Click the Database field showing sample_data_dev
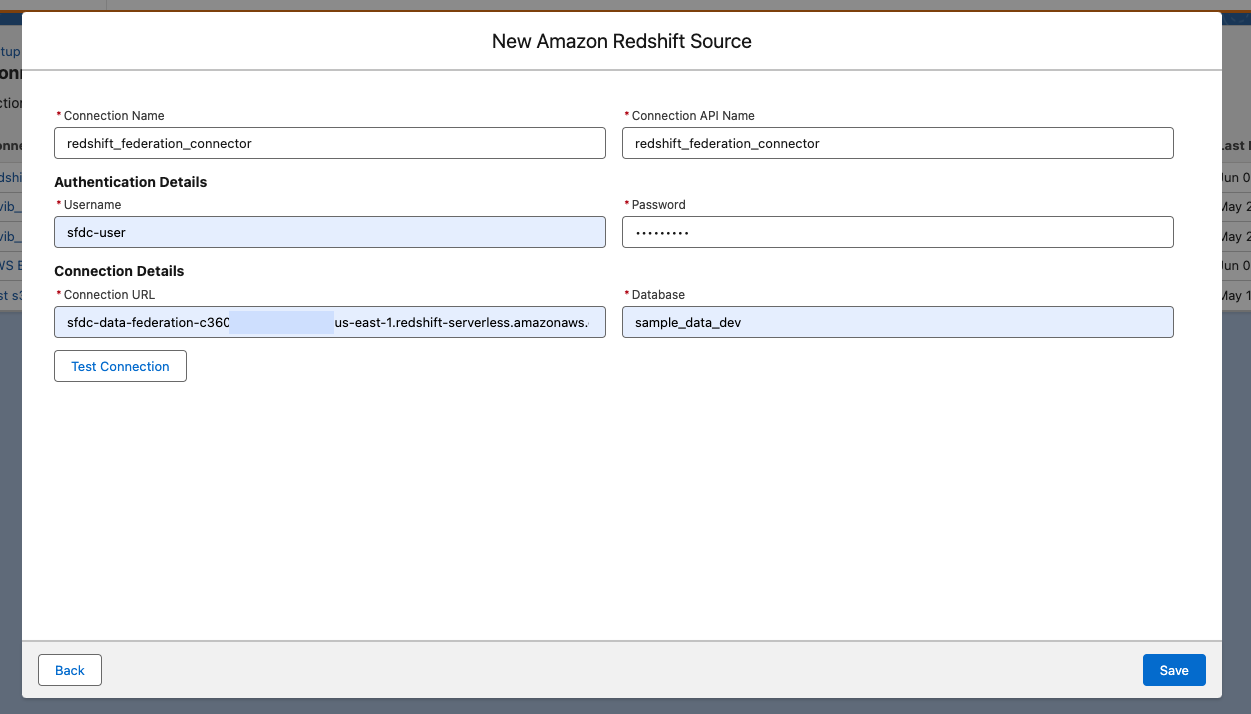Screen dimensions: 1251x714 click(x=898, y=322)
